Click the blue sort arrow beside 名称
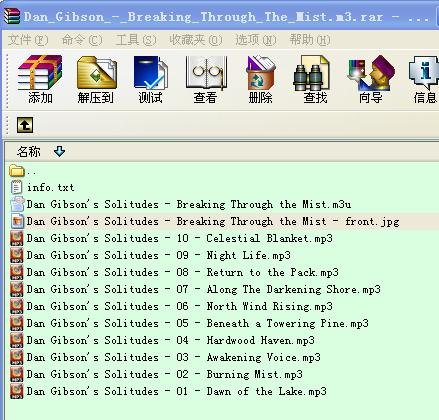 click(x=59, y=151)
